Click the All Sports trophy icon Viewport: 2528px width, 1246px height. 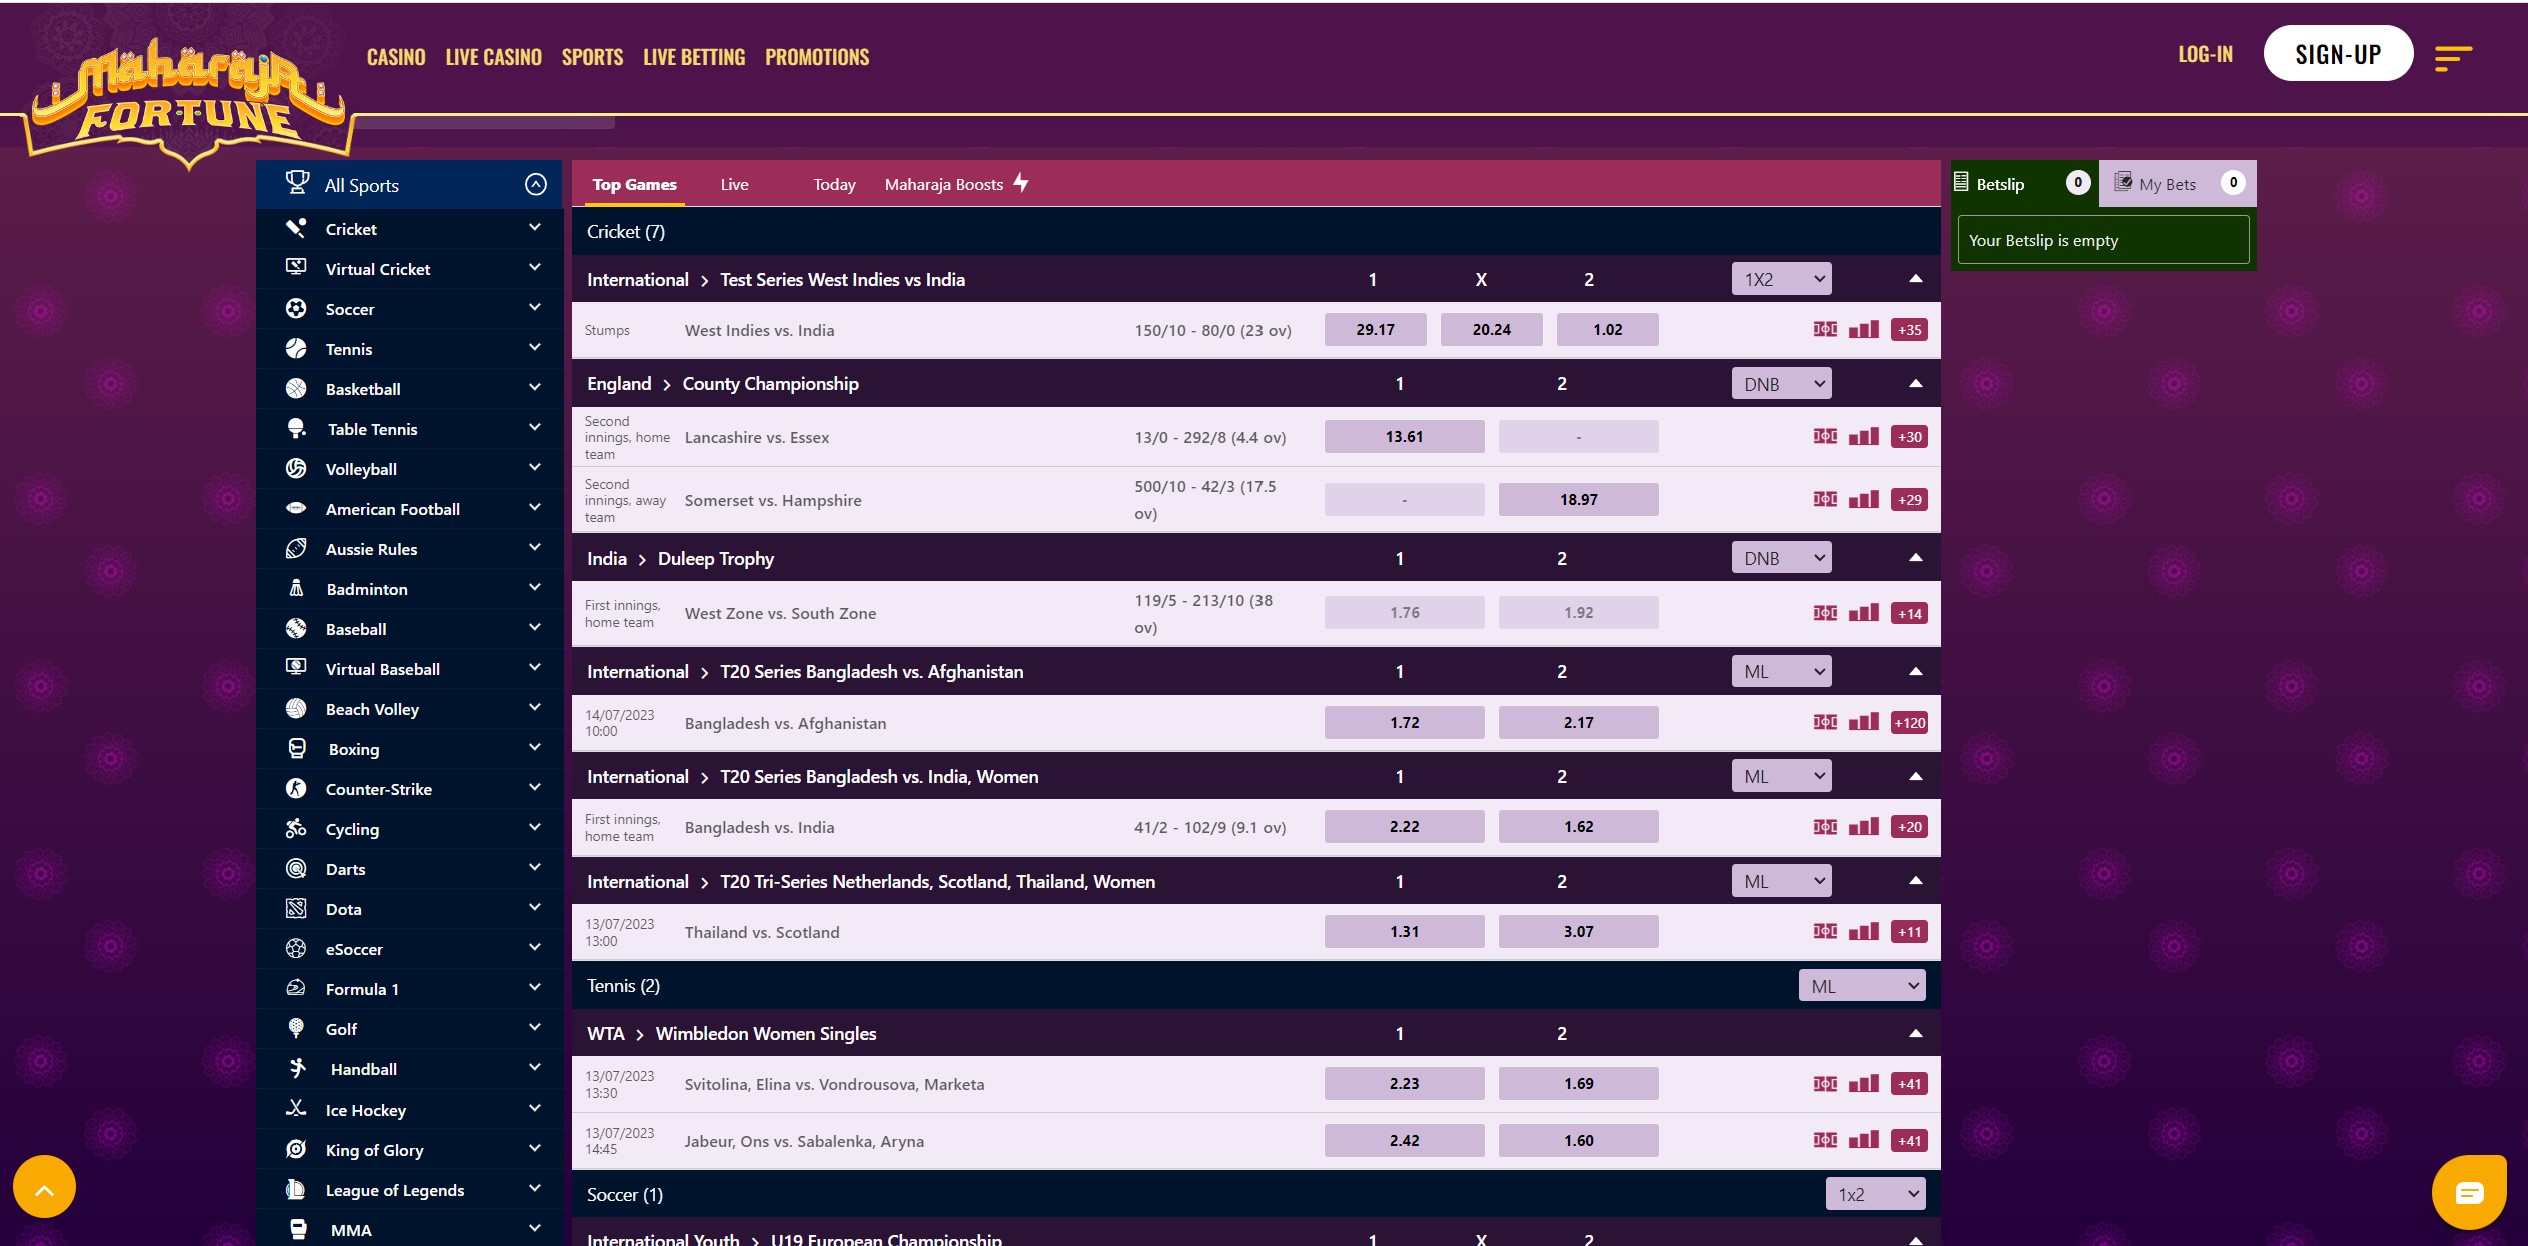point(297,183)
